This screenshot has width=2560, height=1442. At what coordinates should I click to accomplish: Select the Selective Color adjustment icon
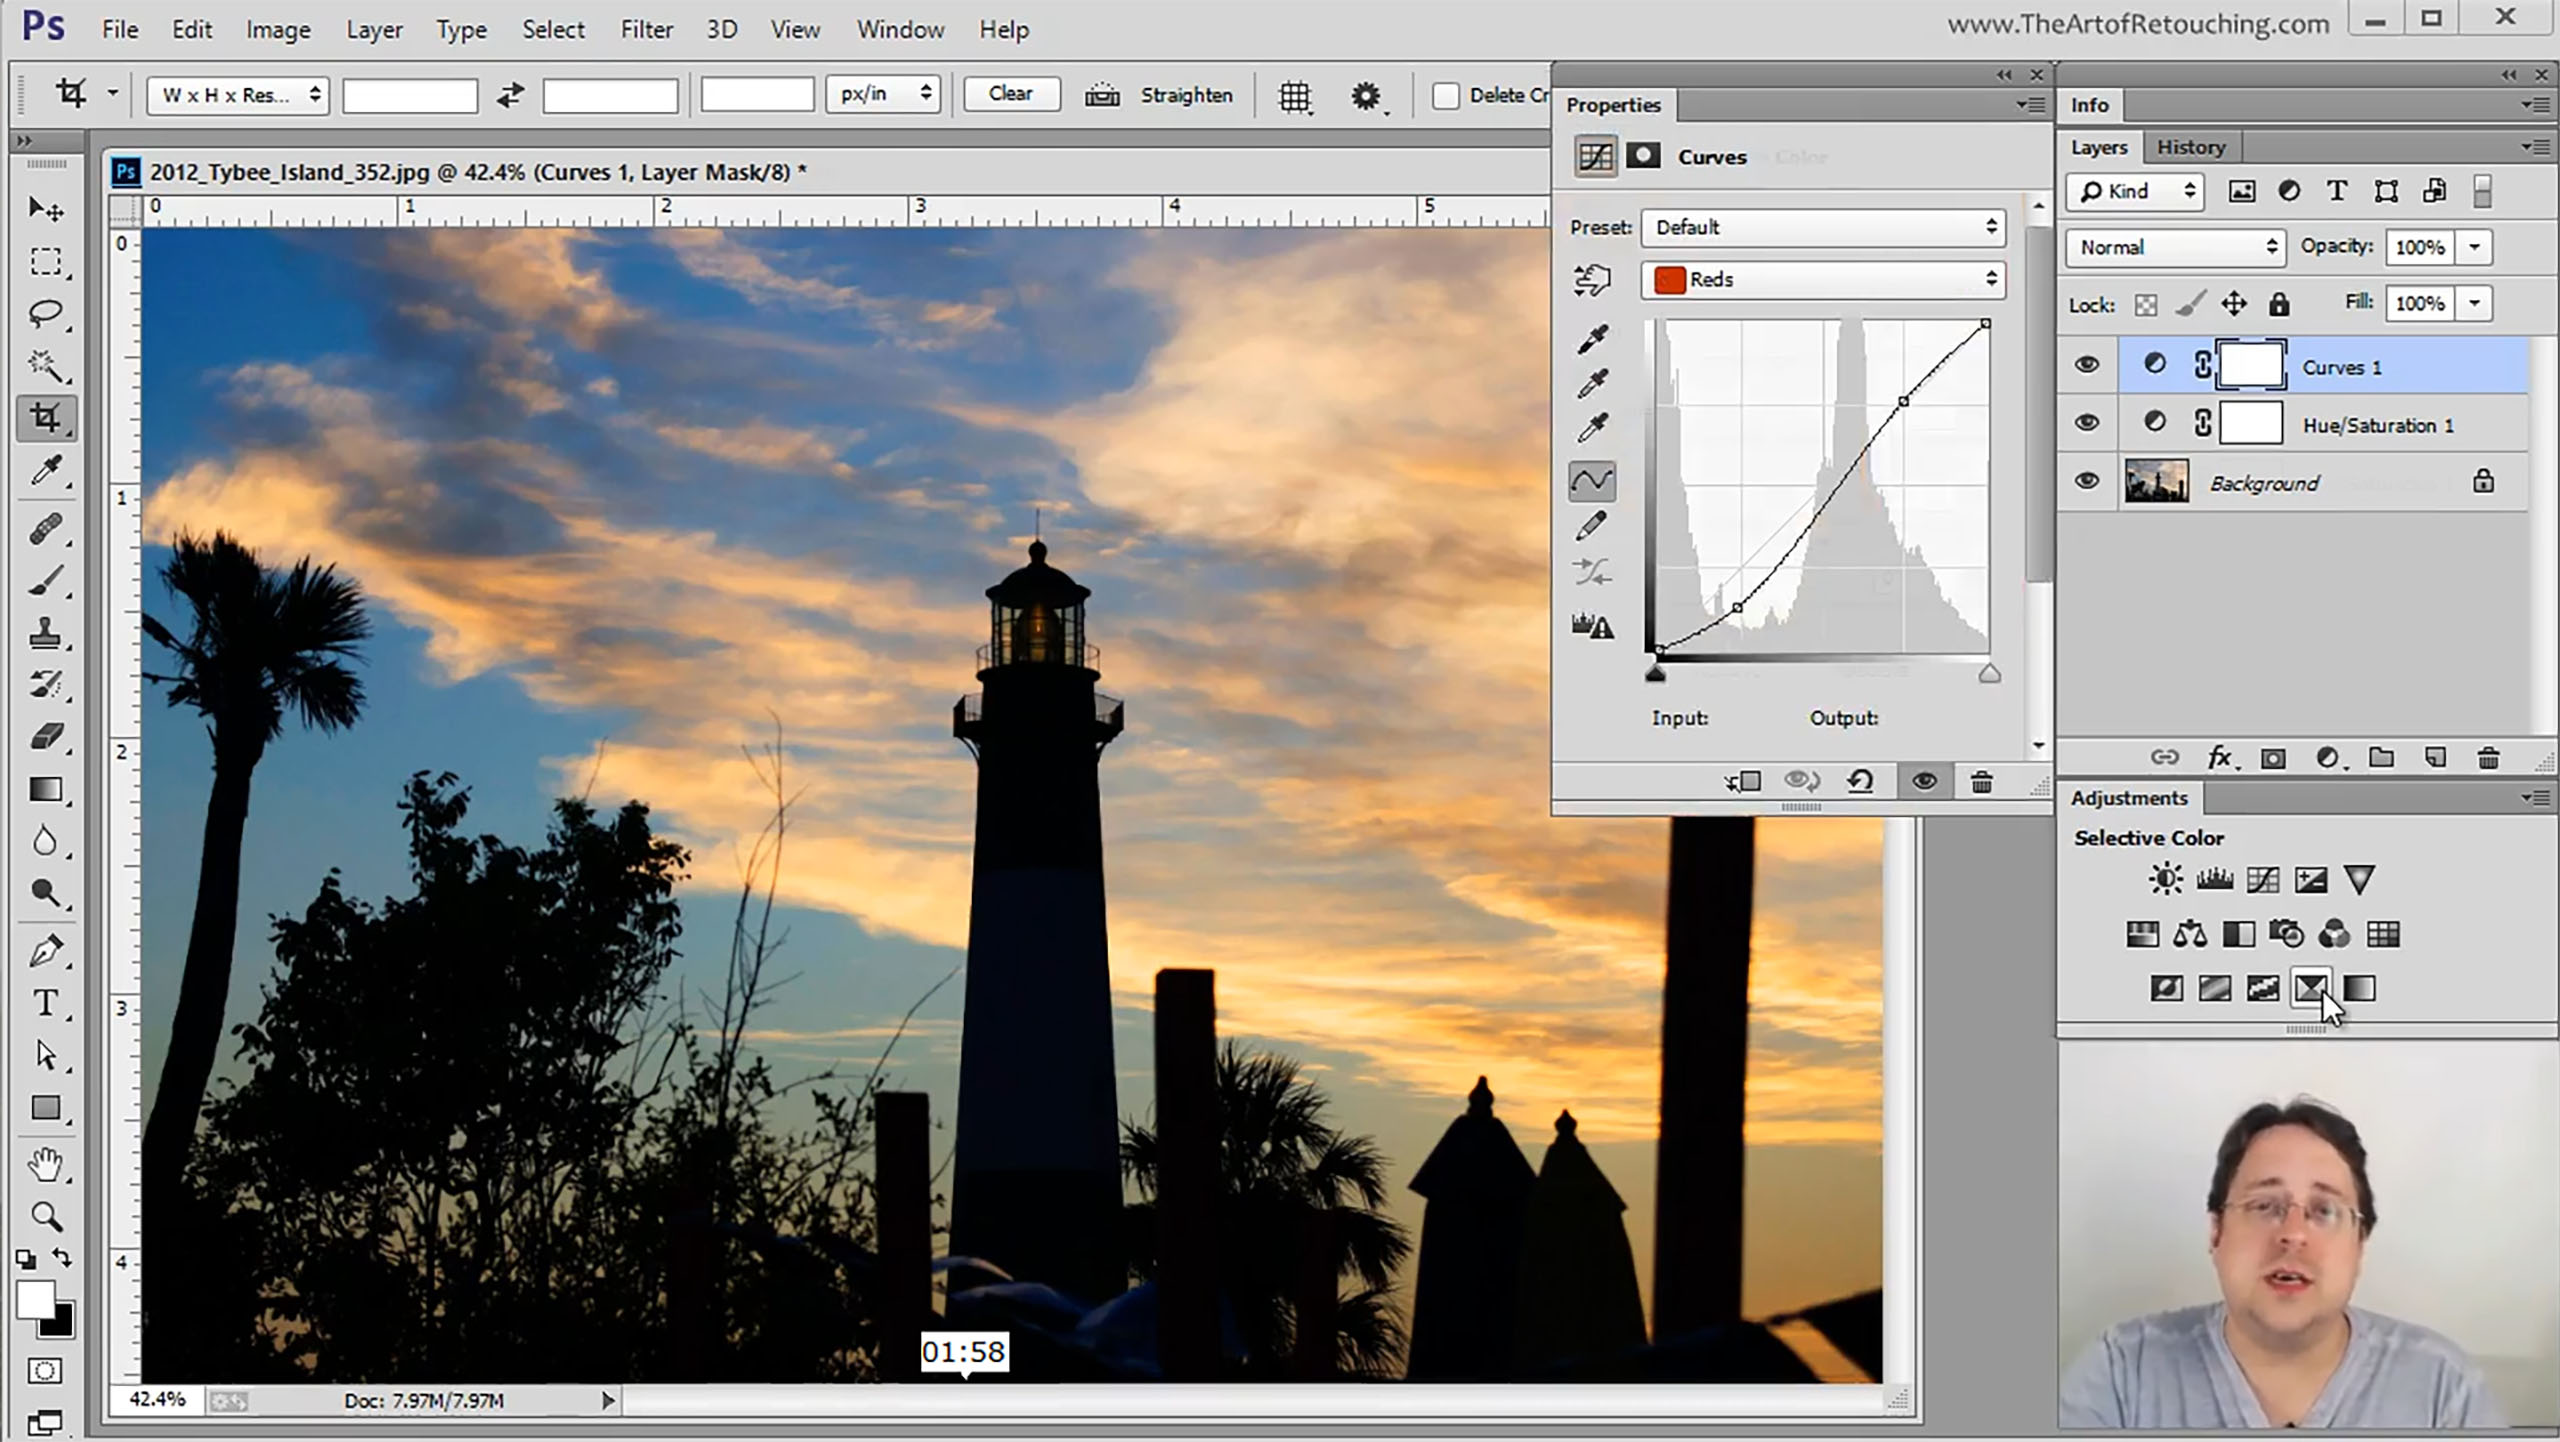2312,987
